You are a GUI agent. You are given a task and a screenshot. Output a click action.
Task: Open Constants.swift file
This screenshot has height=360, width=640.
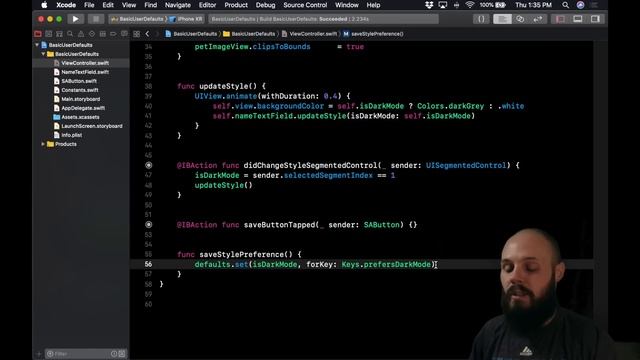point(81,90)
